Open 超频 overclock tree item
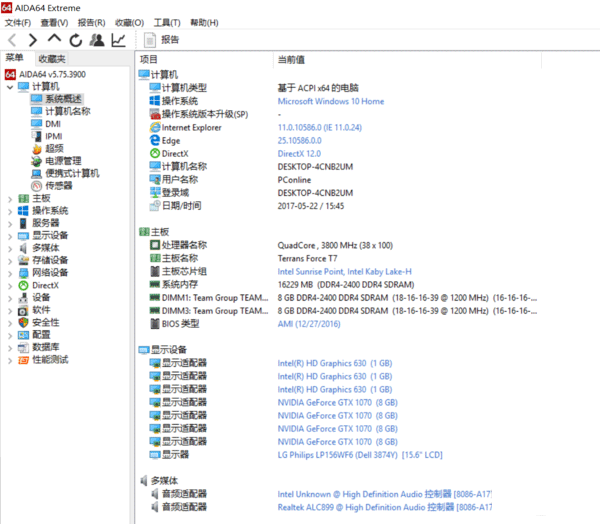The height and width of the screenshot is (524, 600). coord(47,149)
